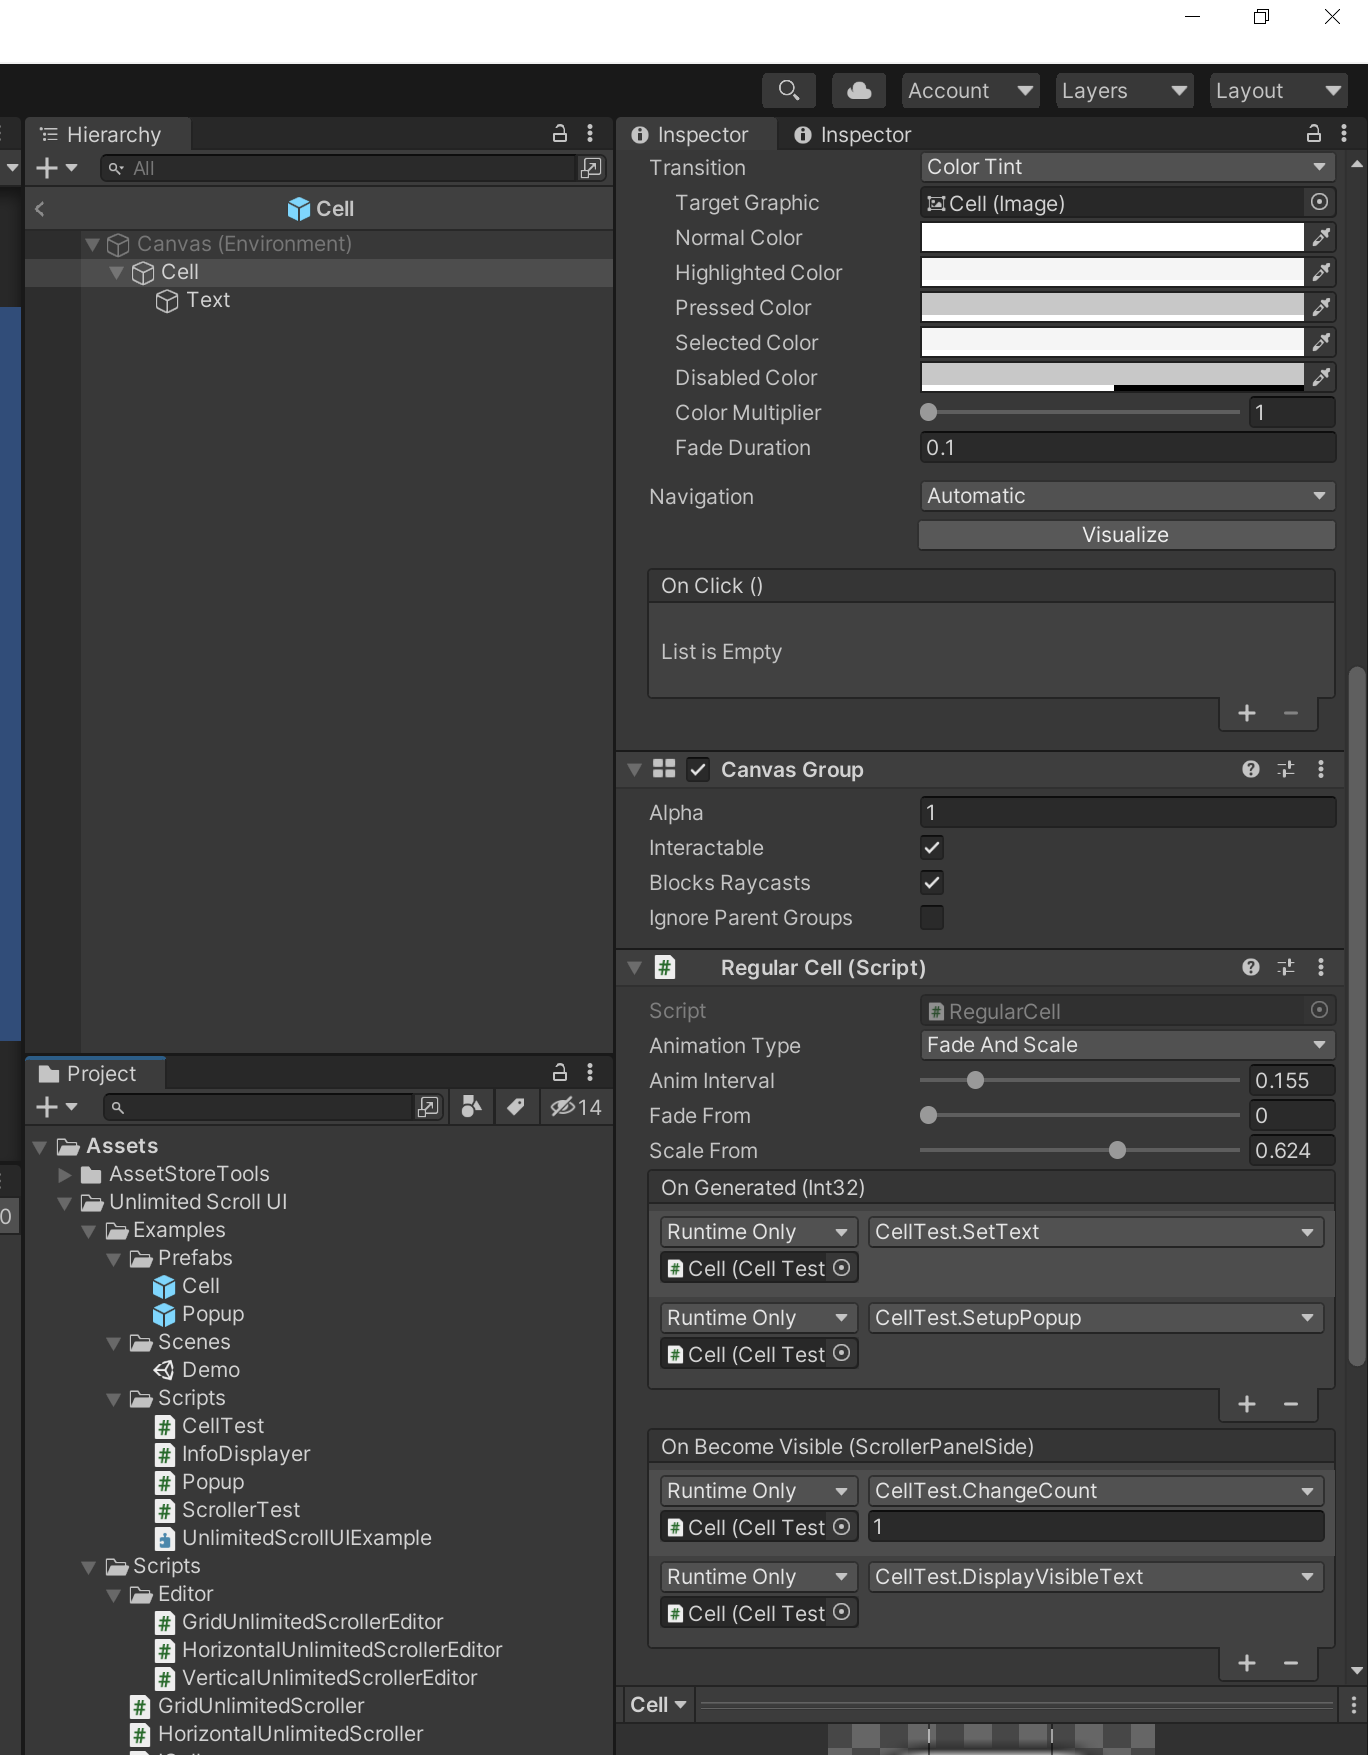Pick Normal Color with eyedropper
This screenshot has width=1368, height=1755.
point(1321,238)
